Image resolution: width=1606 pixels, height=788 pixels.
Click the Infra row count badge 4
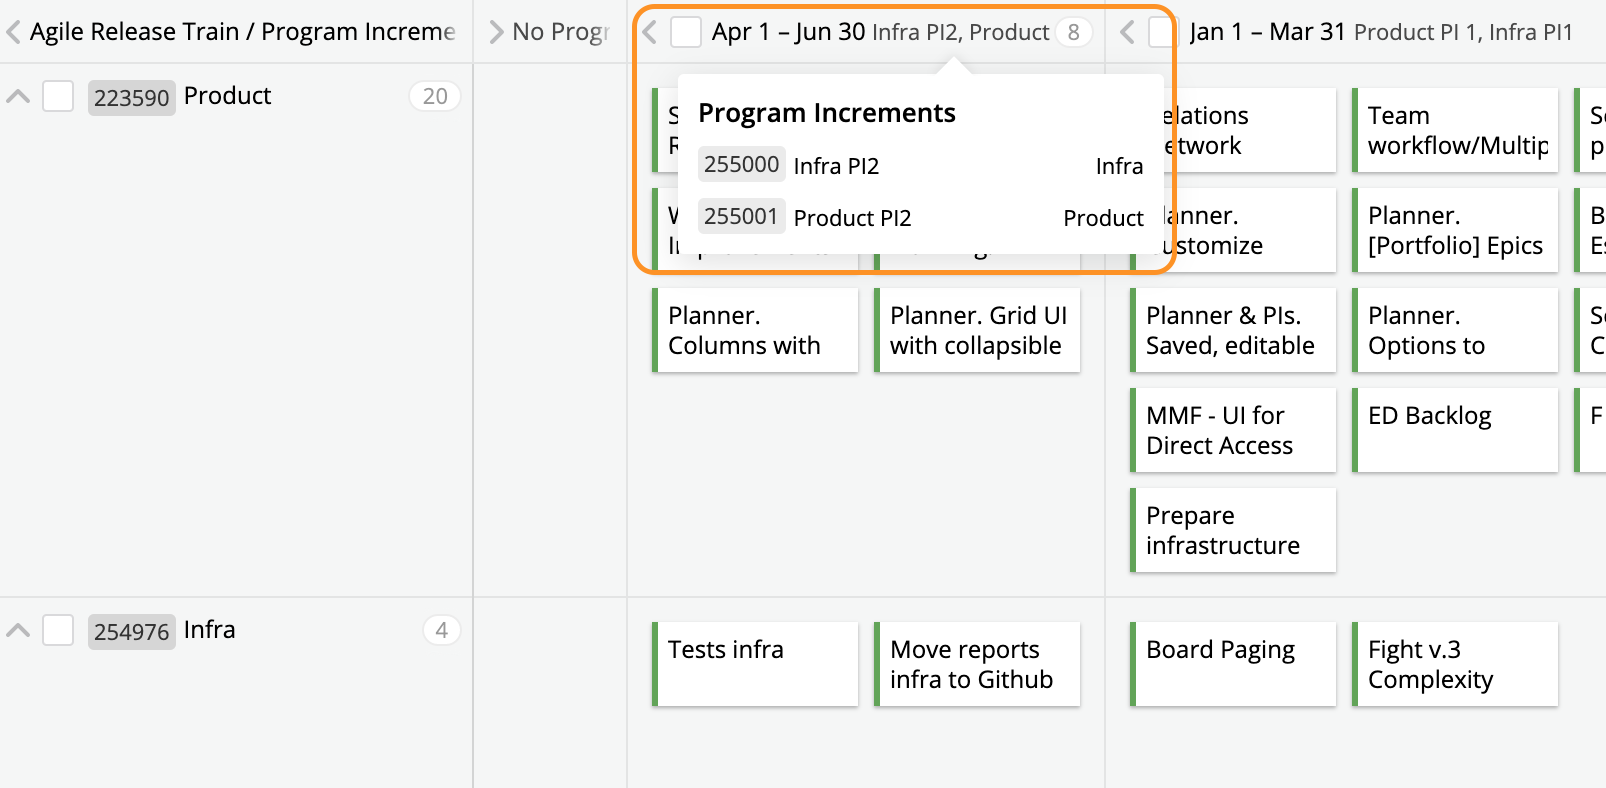441,630
